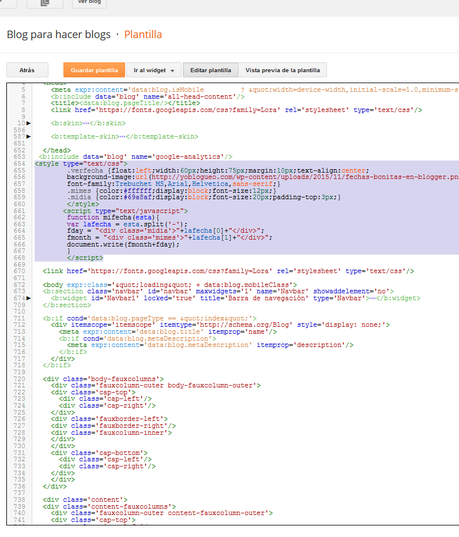Click the Atrás back button
Image resolution: width=459 pixels, height=537 pixels.
(27, 70)
